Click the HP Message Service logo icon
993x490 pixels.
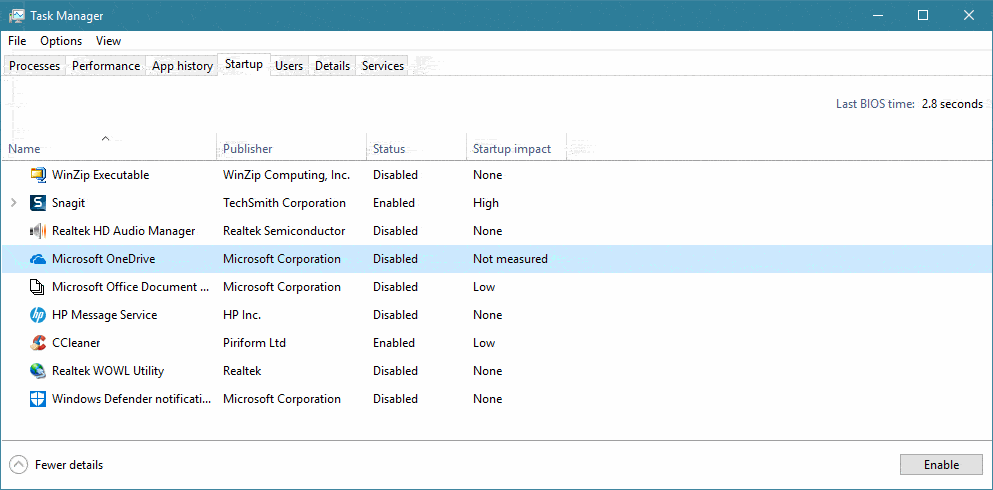click(x=38, y=315)
